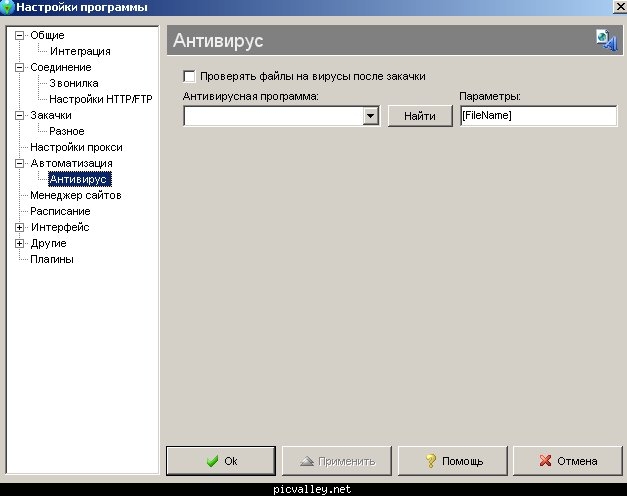Open help with the Помощь button
This screenshot has height=496, width=627.
453,461
